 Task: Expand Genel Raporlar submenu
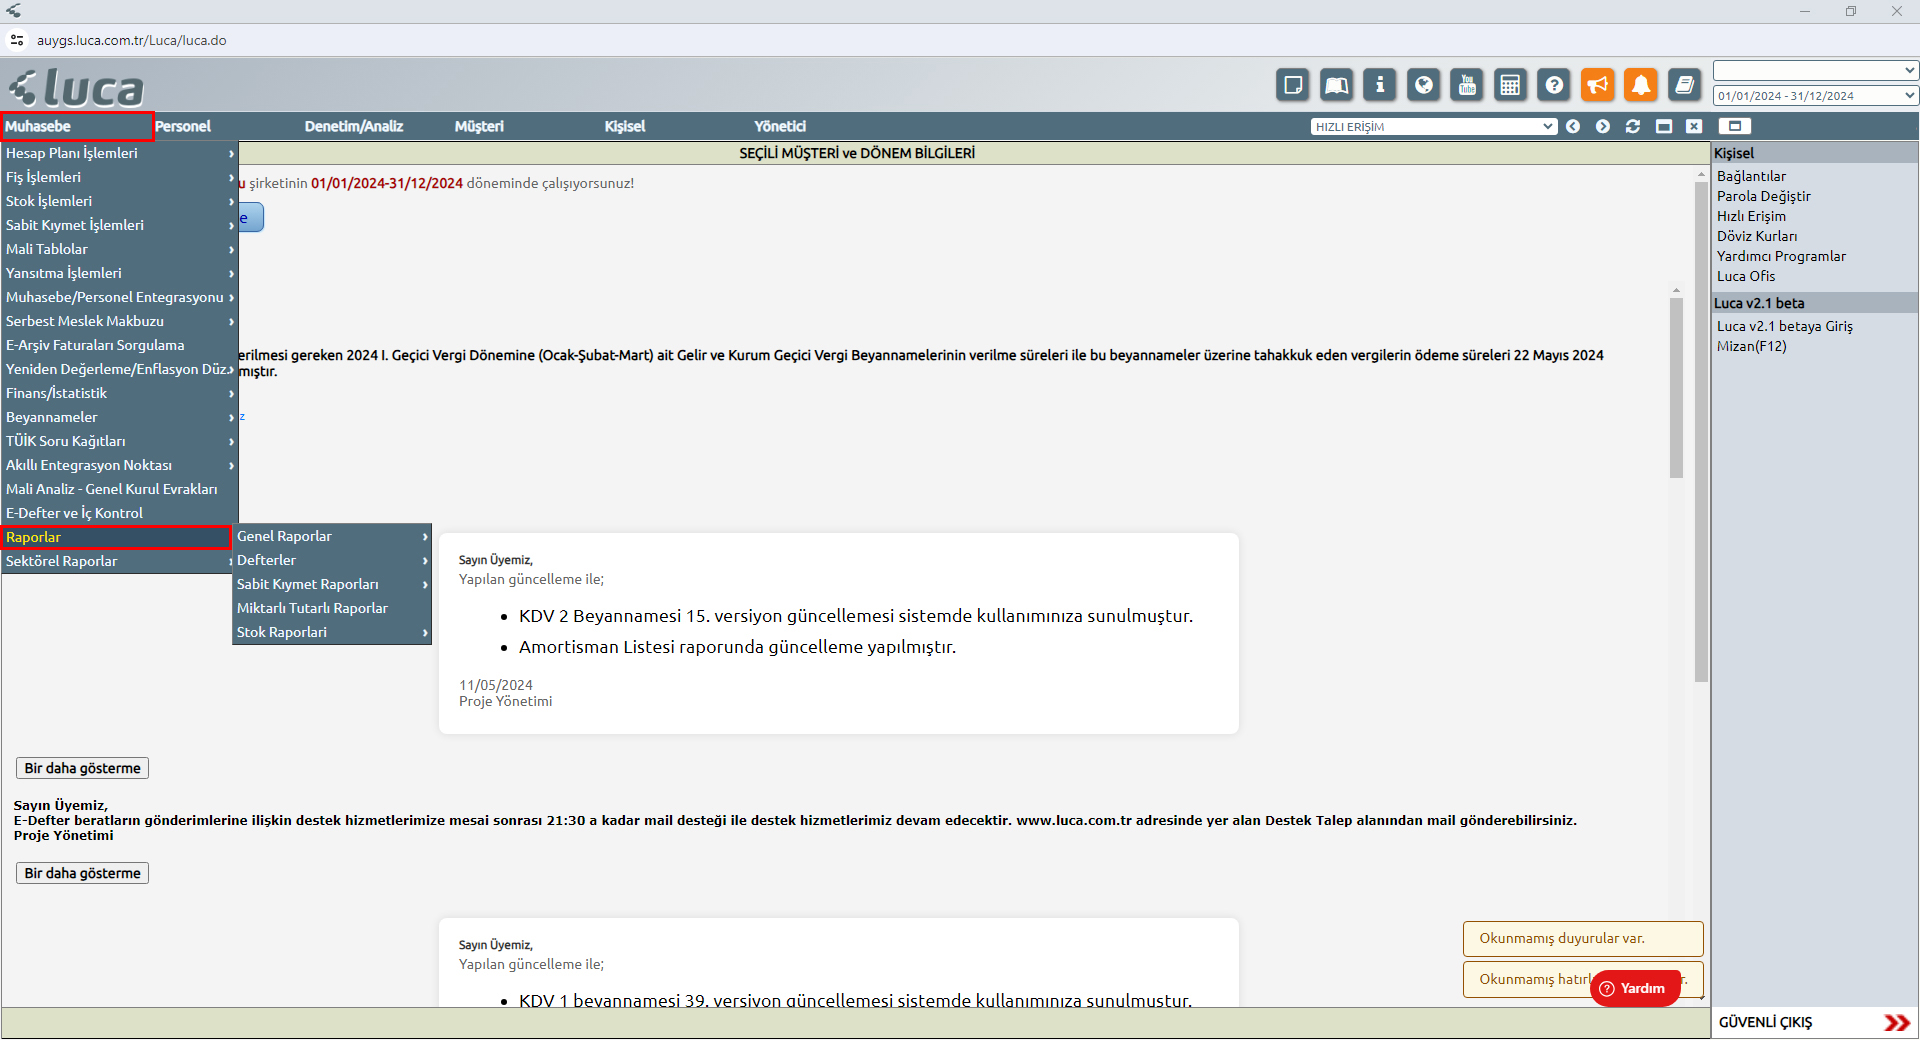(x=332, y=536)
